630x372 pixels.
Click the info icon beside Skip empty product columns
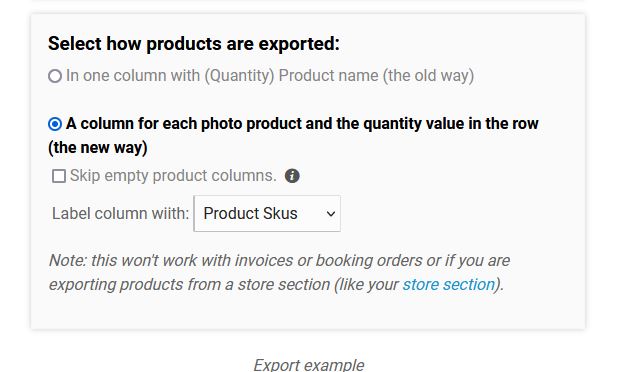(x=292, y=176)
